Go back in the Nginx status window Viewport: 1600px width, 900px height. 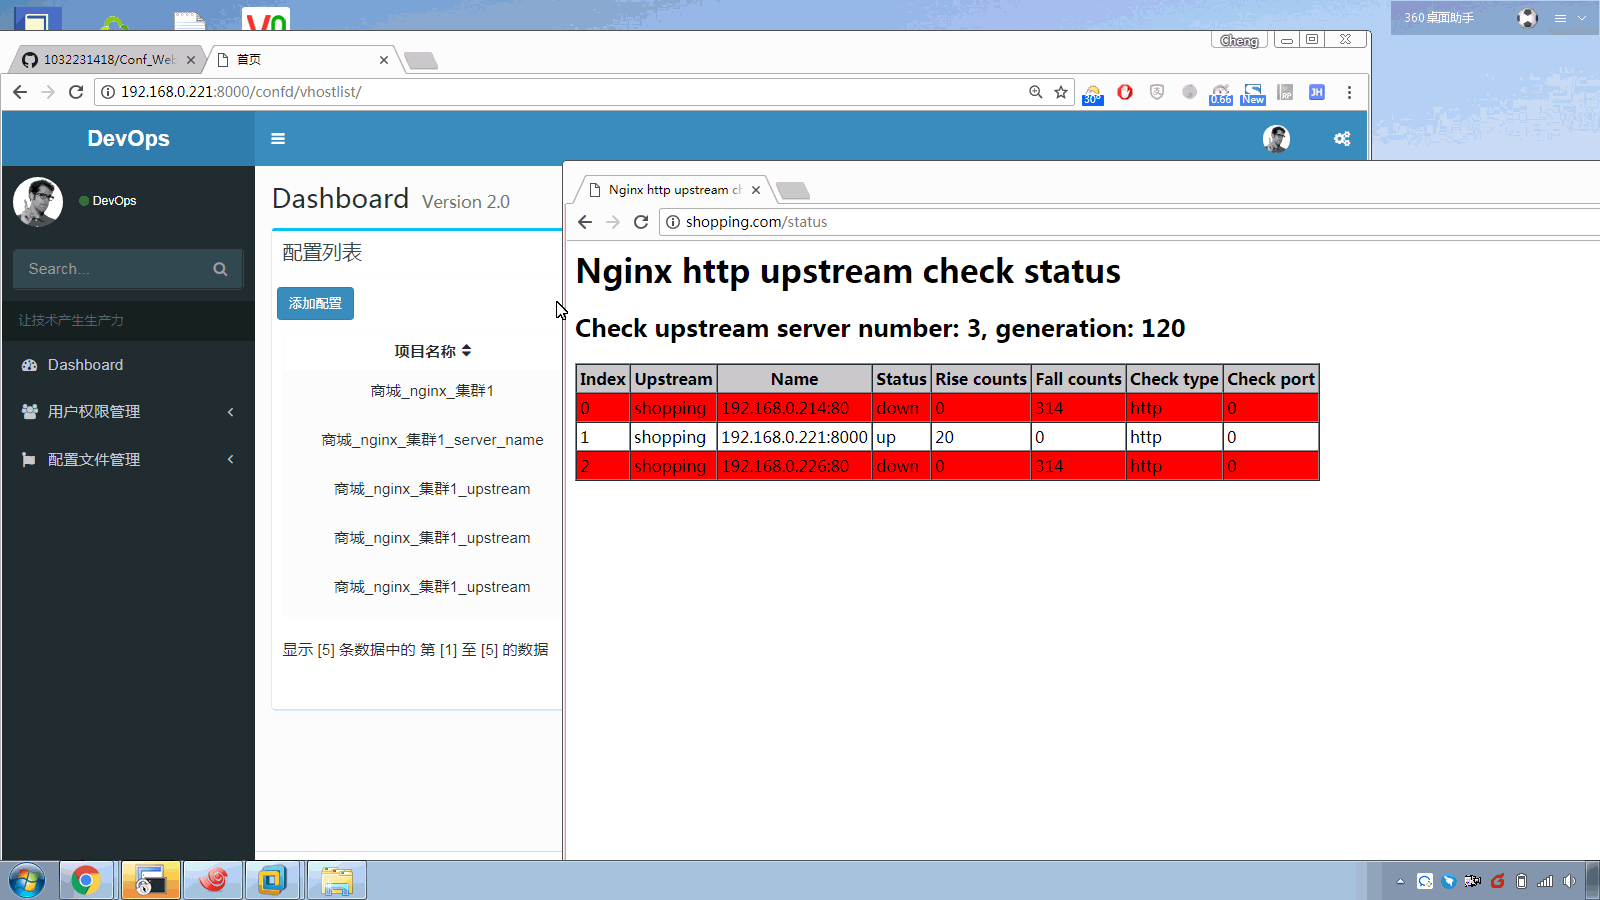tap(585, 222)
